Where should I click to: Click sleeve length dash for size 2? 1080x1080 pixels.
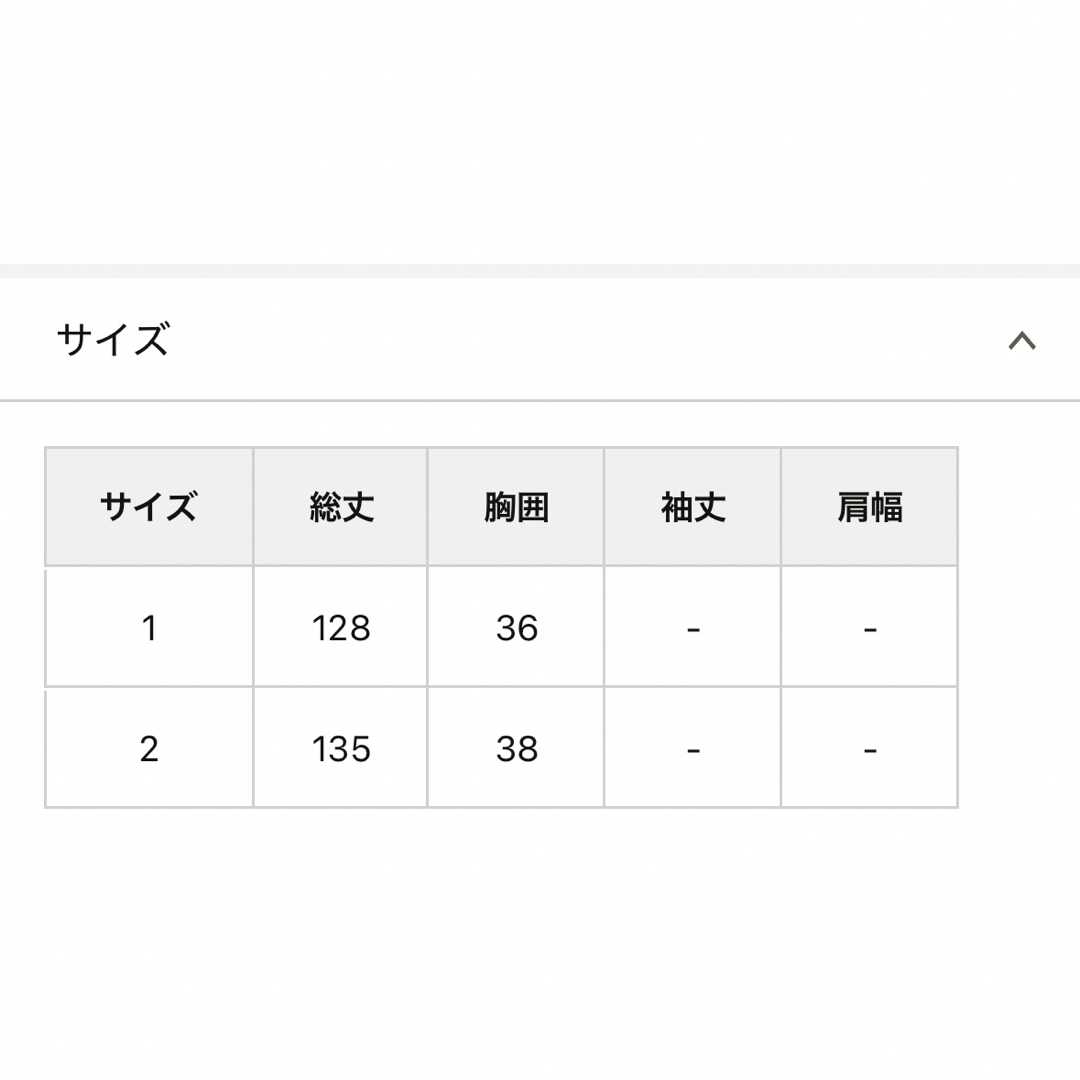click(x=693, y=748)
